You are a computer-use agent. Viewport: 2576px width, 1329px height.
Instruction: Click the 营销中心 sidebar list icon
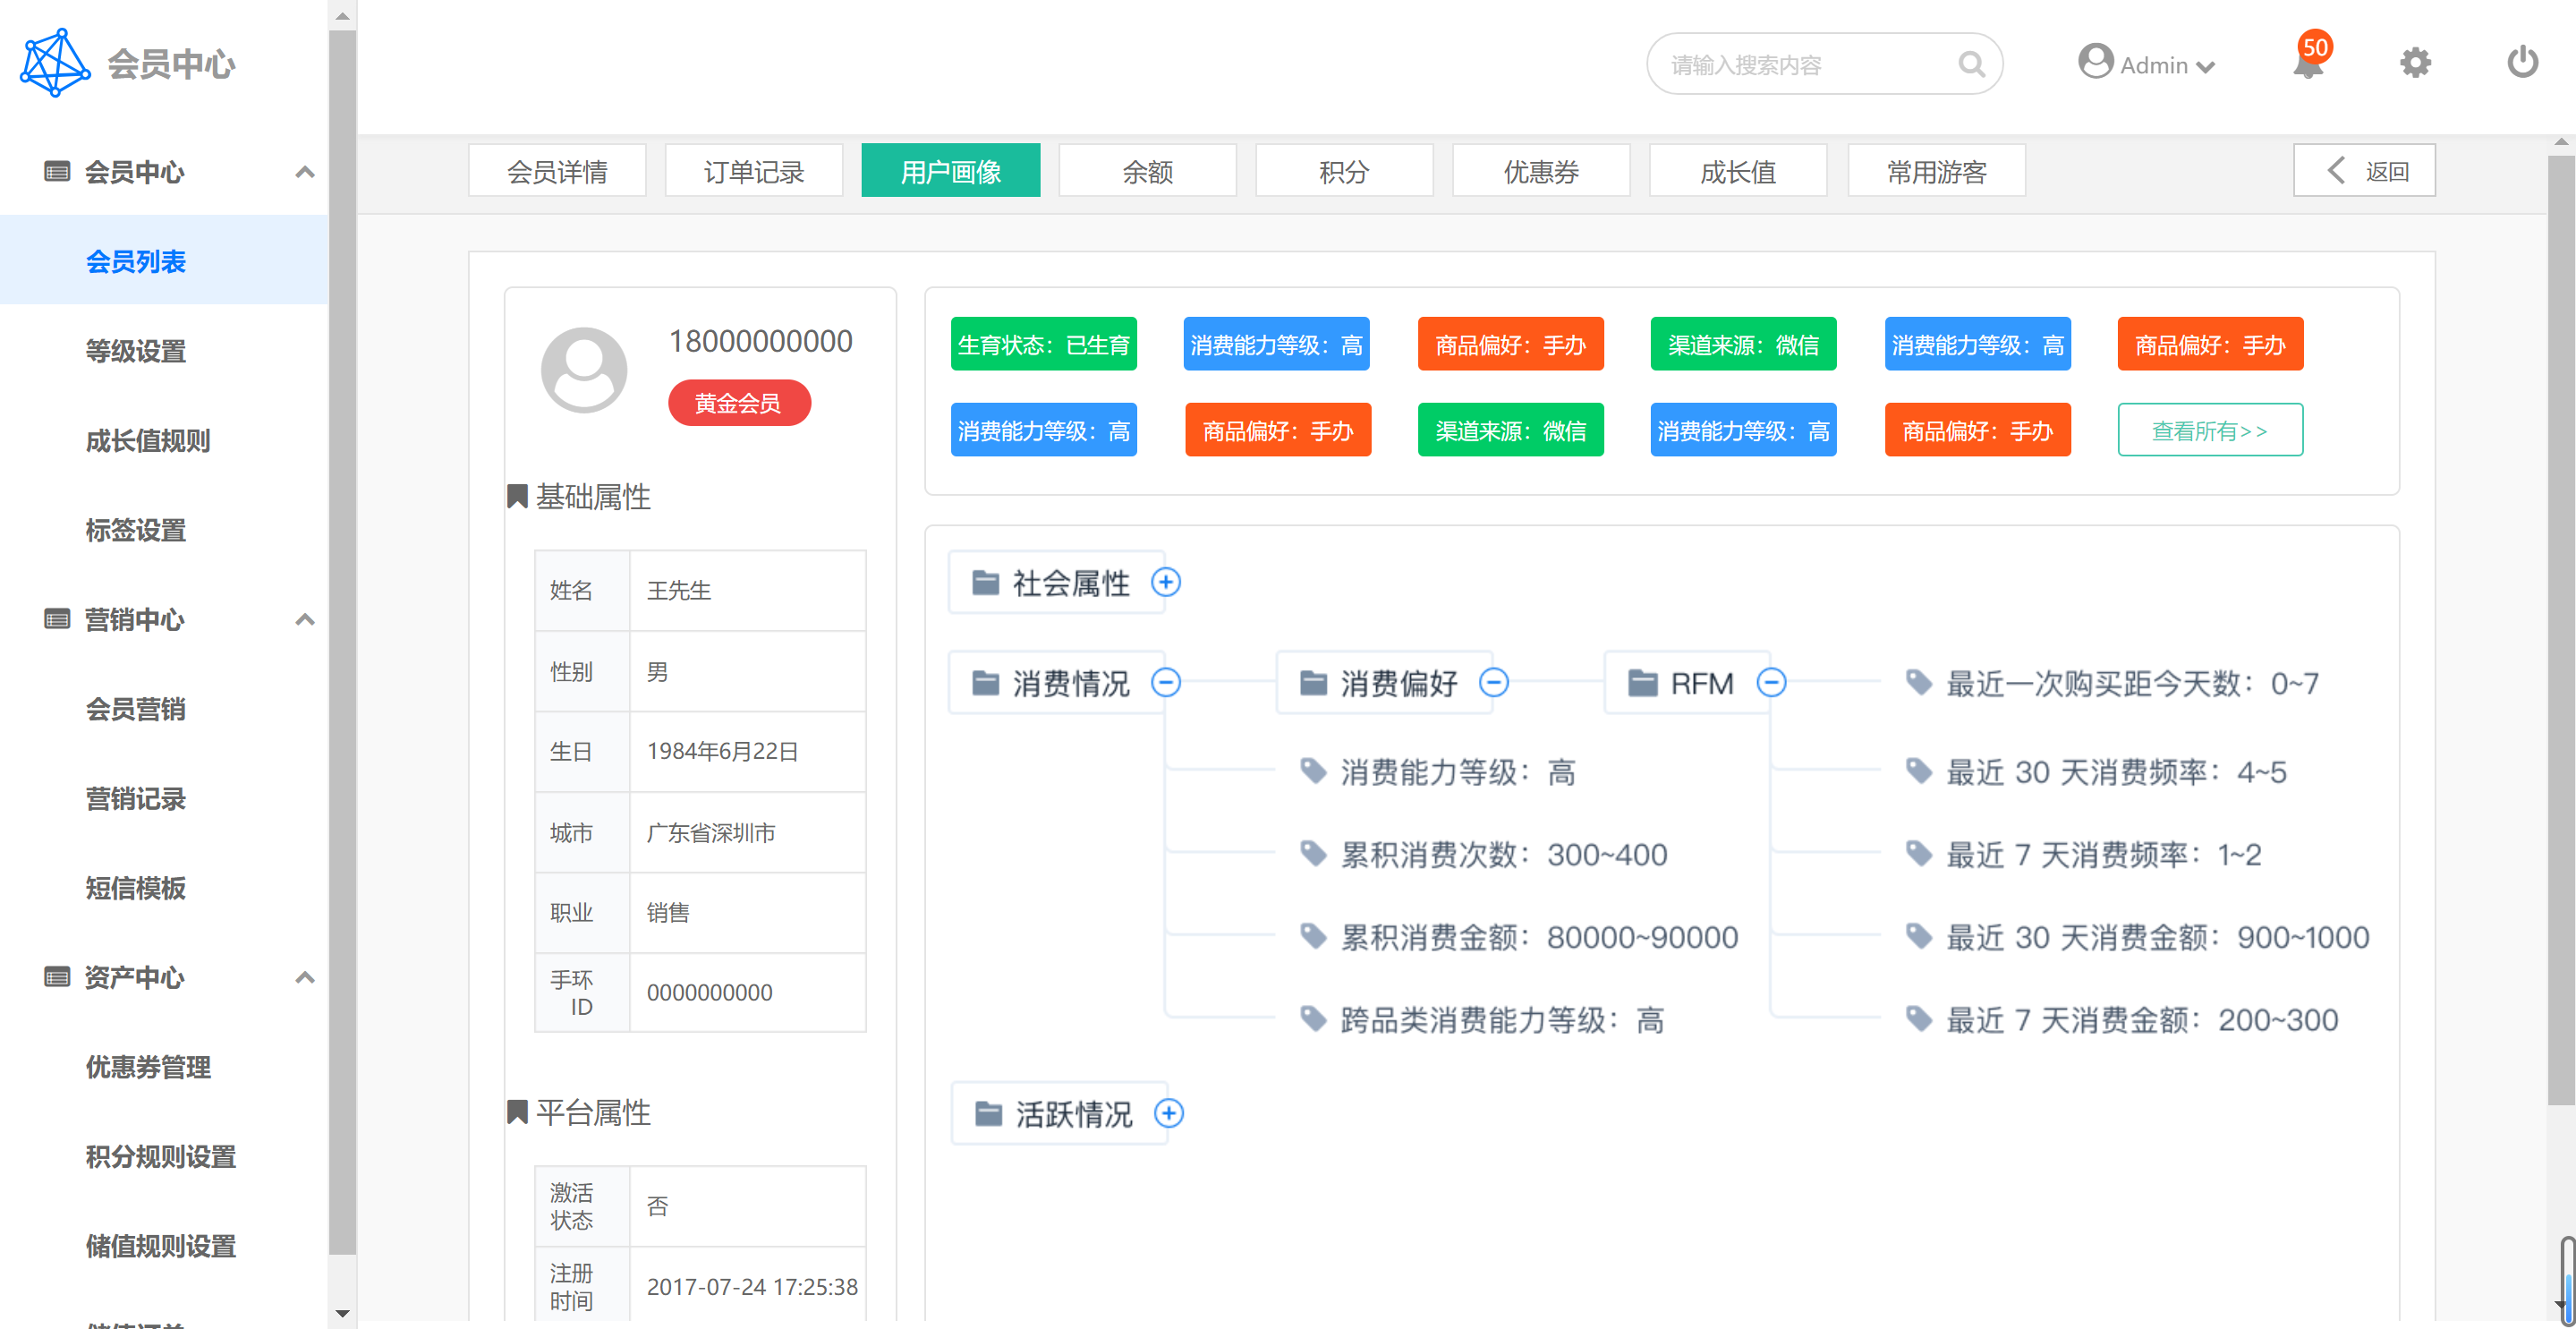(57, 619)
